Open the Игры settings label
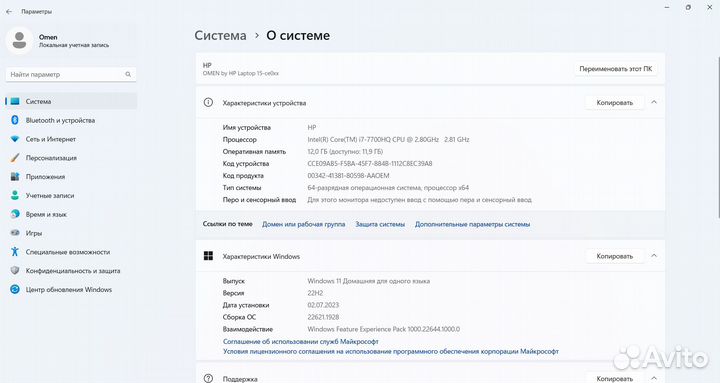The image size is (720, 383). coord(34,233)
